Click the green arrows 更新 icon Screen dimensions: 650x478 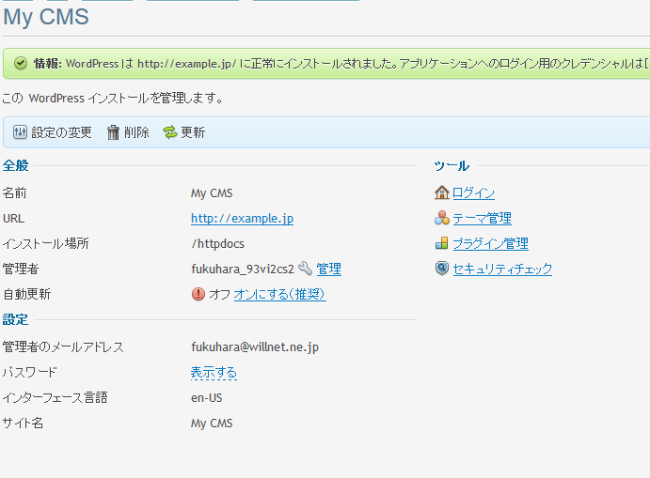tap(170, 132)
